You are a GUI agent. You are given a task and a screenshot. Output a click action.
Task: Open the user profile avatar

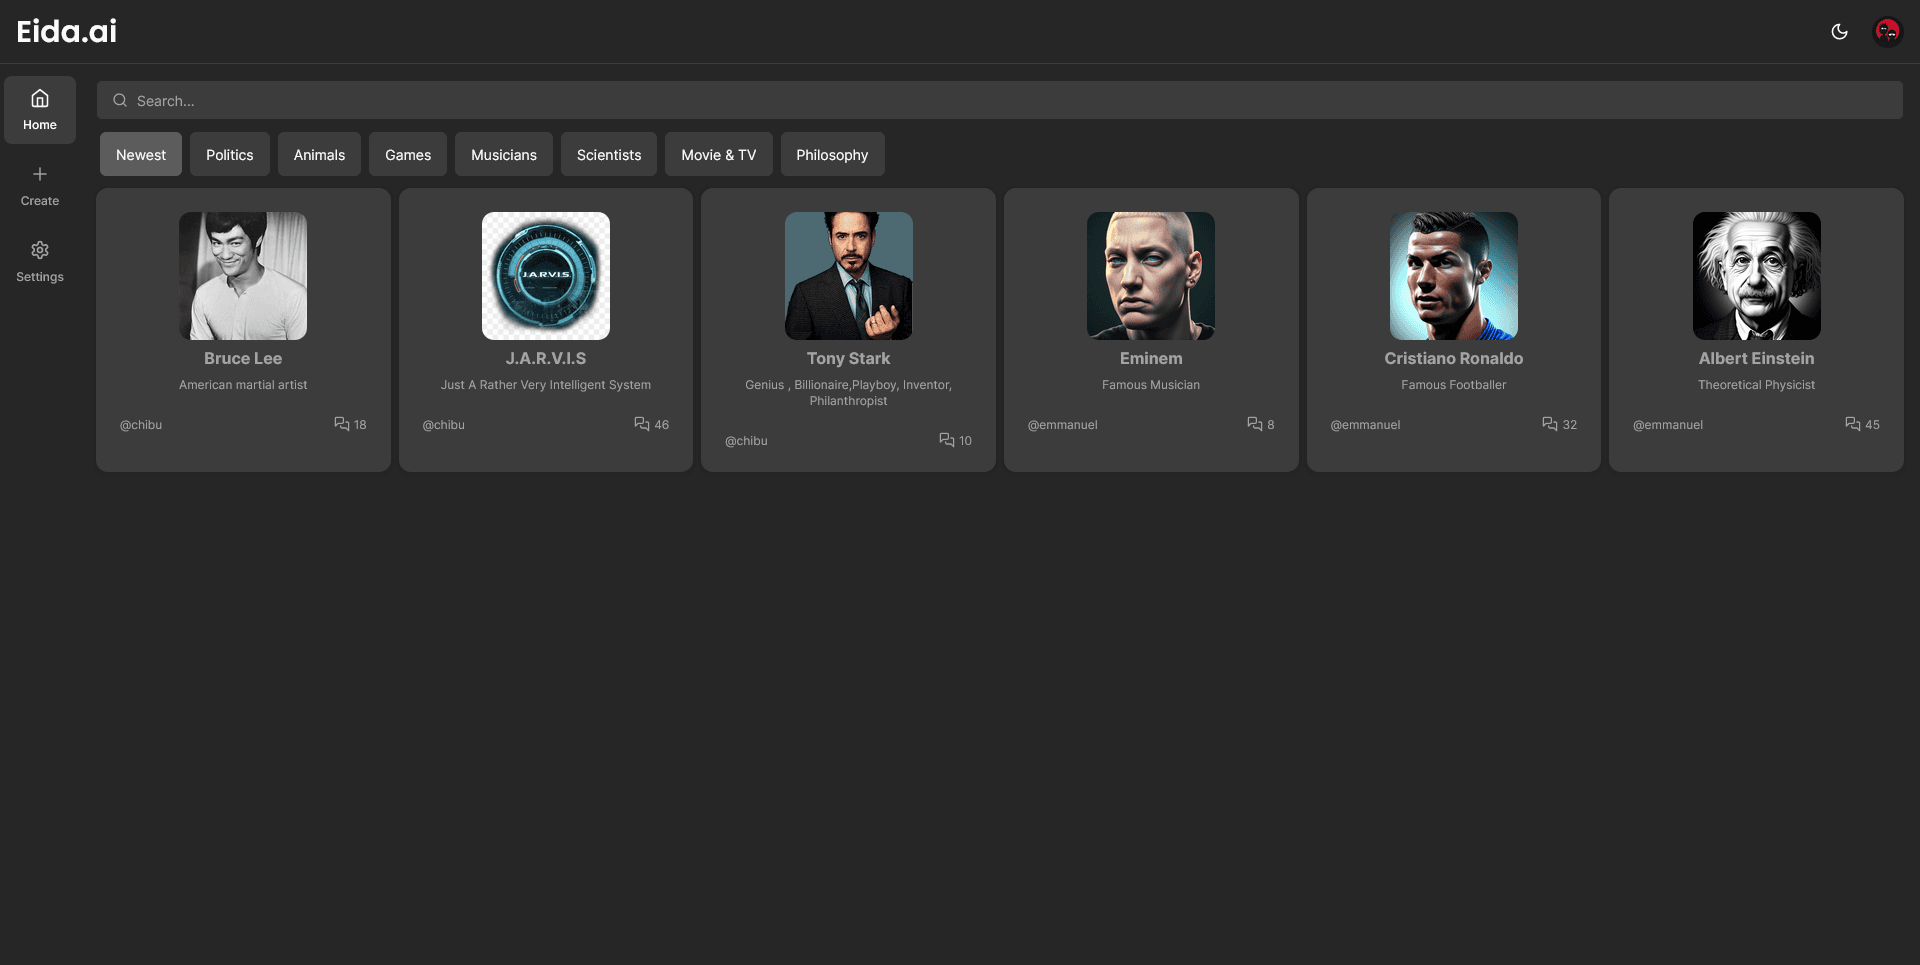[x=1887, y=32]
